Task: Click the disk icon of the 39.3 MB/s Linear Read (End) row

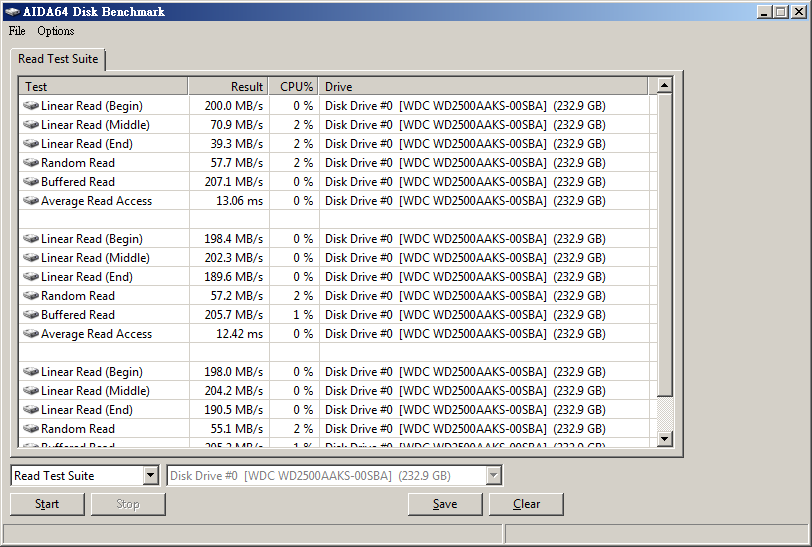Action: 31,143
